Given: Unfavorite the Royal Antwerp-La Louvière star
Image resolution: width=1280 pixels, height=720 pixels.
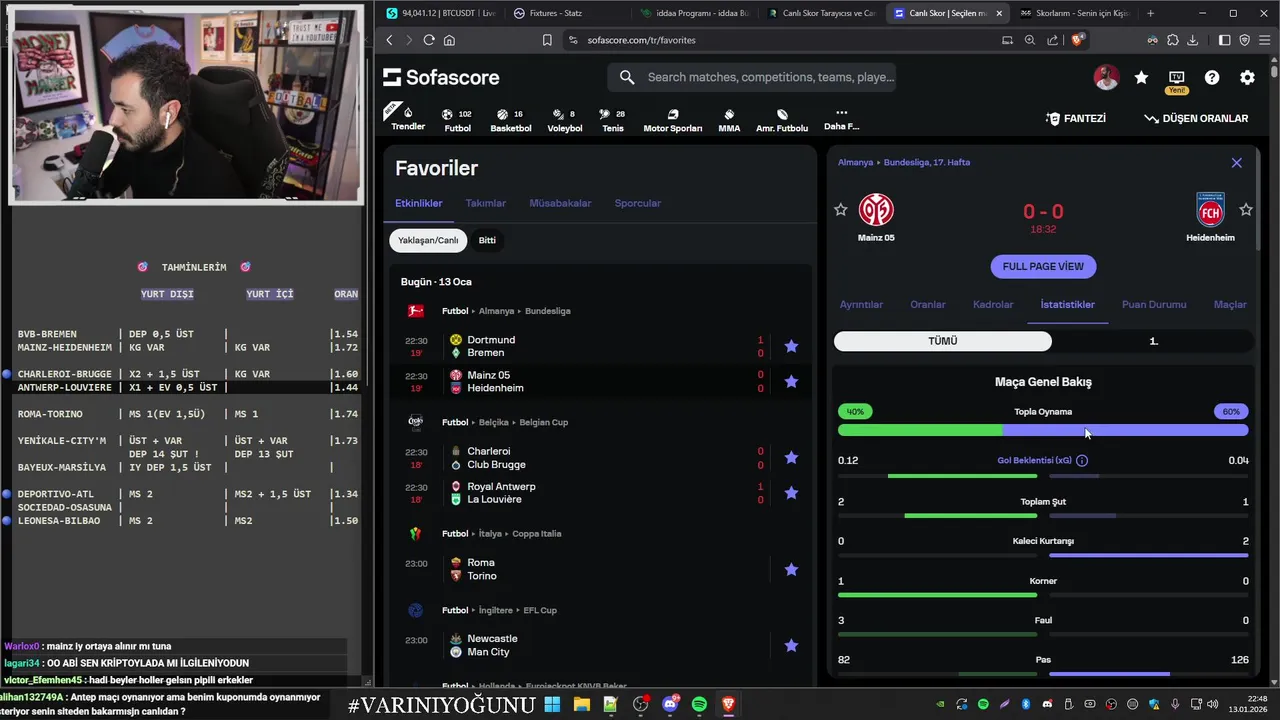Looking at the screenshot, I should pyautogui.click(x=791, y=493).
